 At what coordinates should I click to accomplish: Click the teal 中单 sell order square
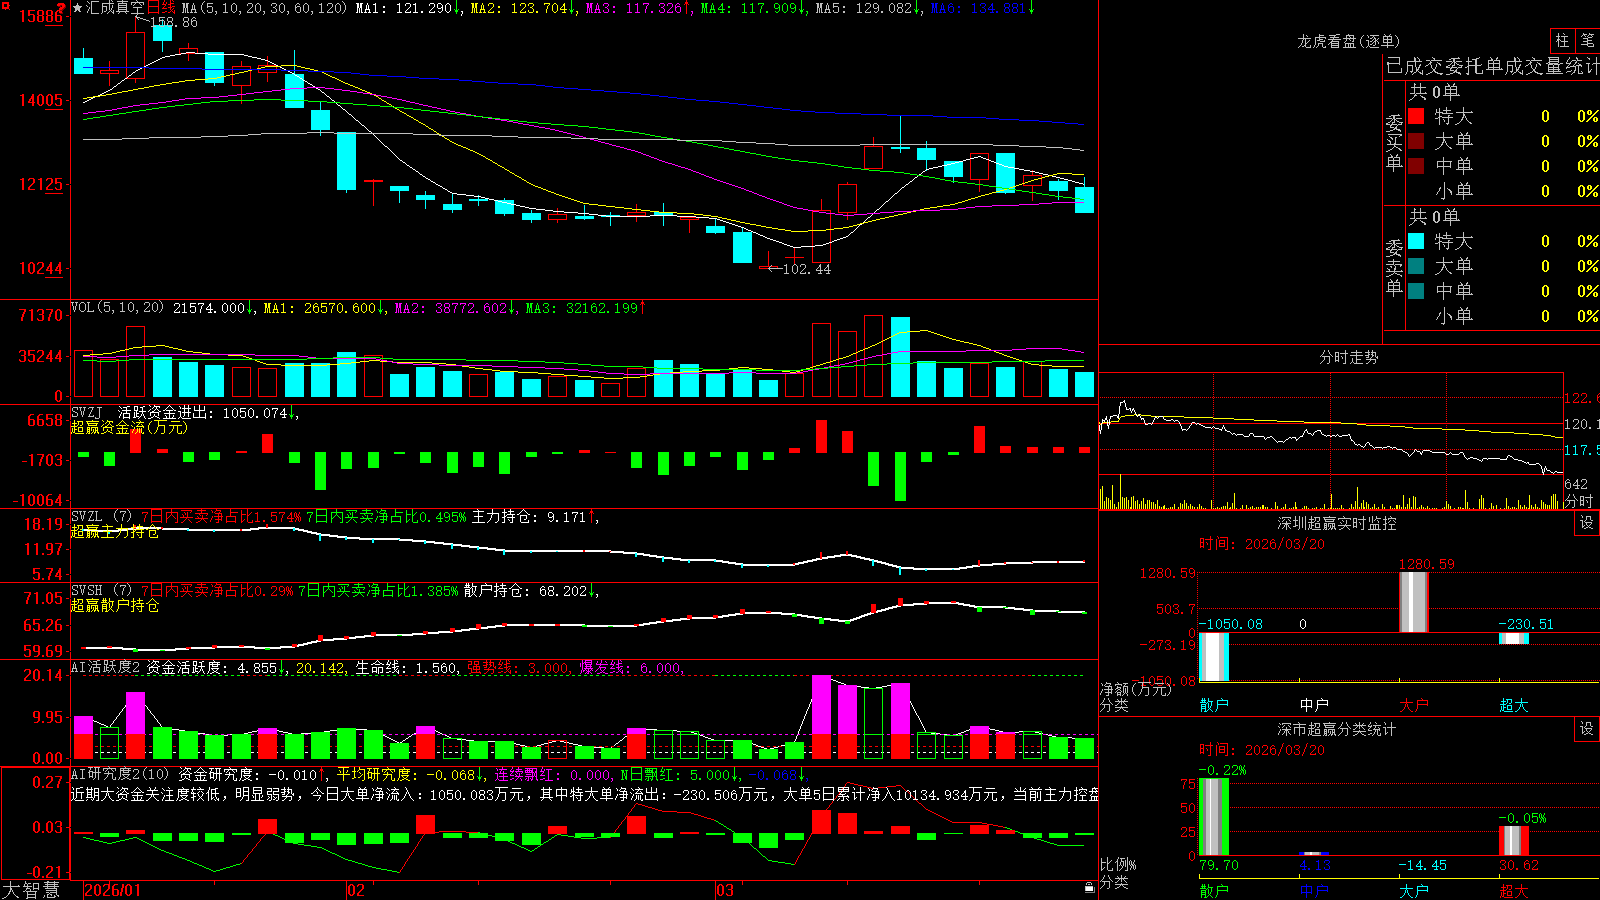[1416, 291]
